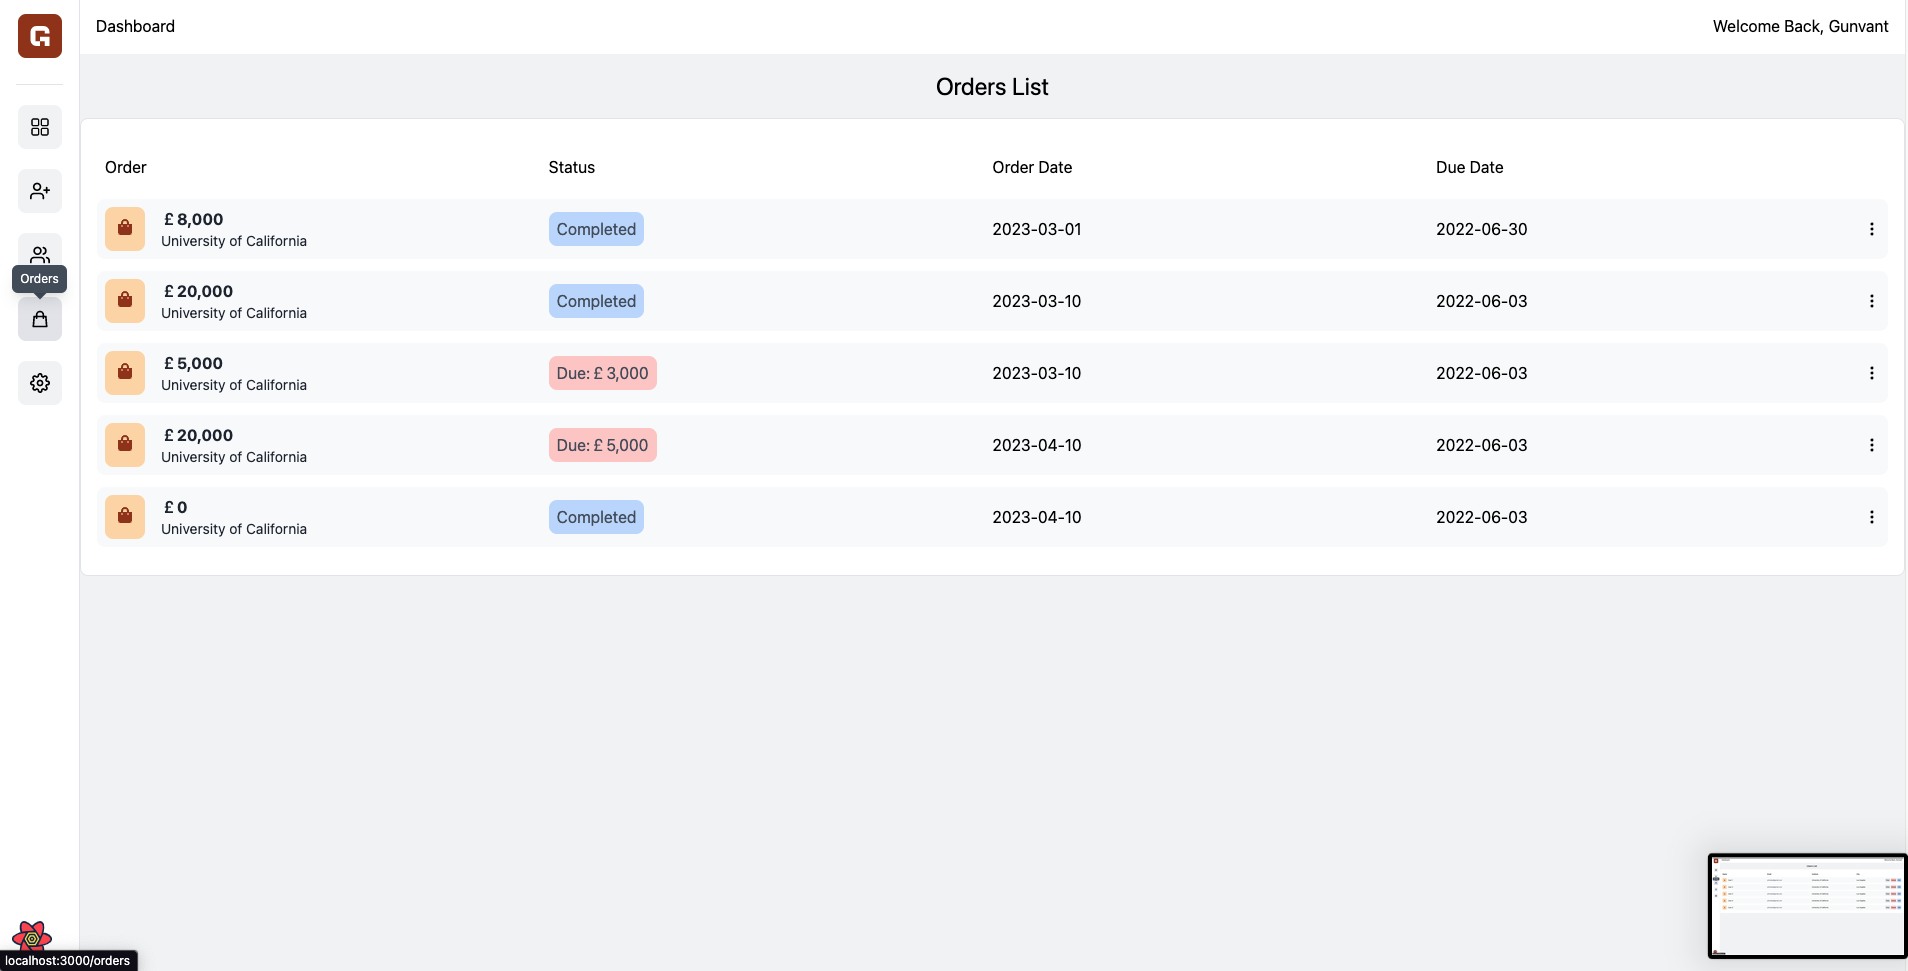Open the add-user icon in sidebar

(40, 191)
